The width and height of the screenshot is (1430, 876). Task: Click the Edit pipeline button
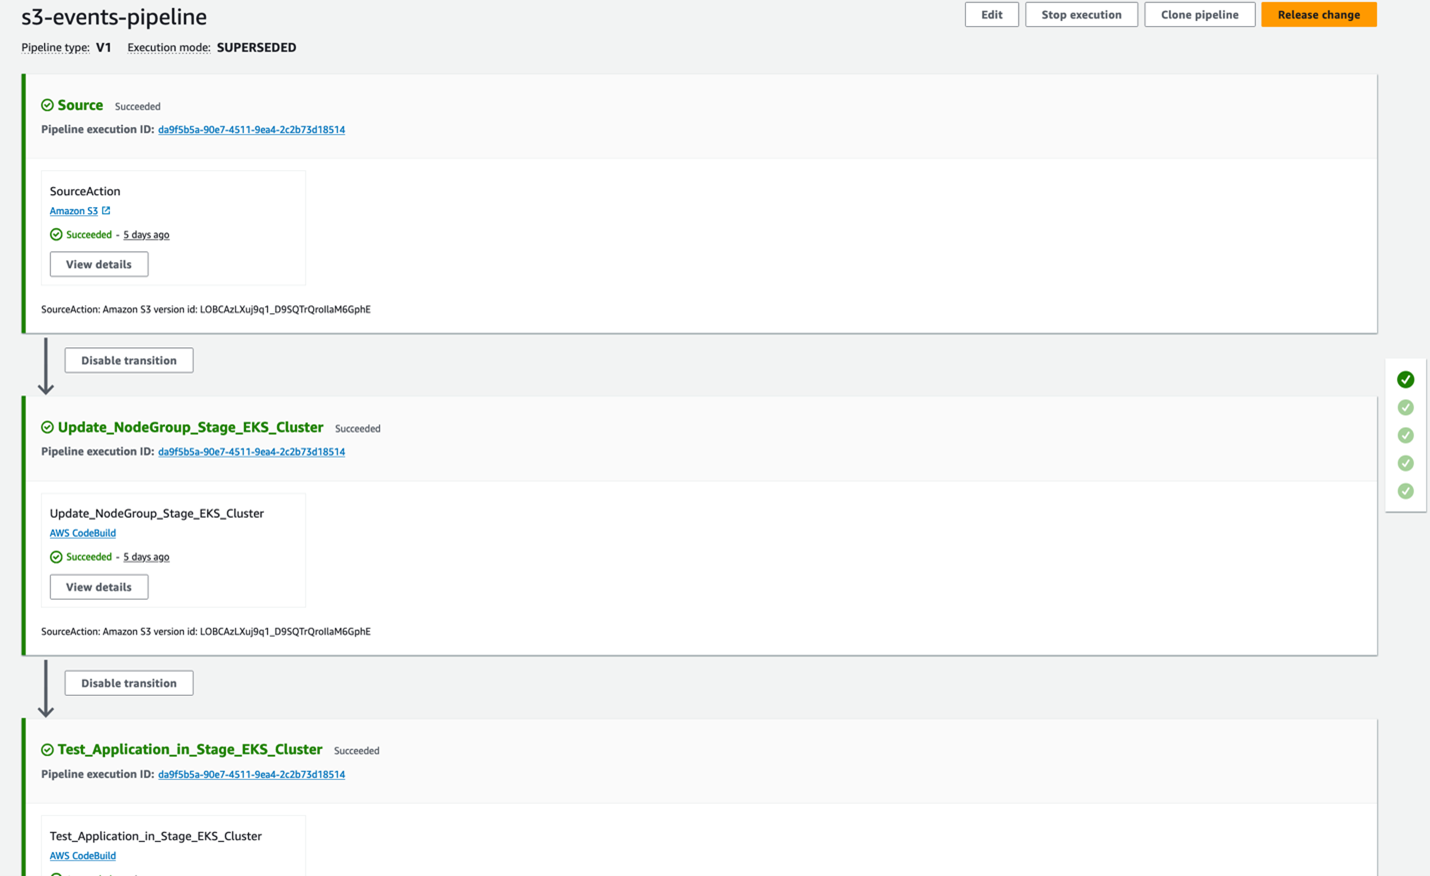click(991, 15)
